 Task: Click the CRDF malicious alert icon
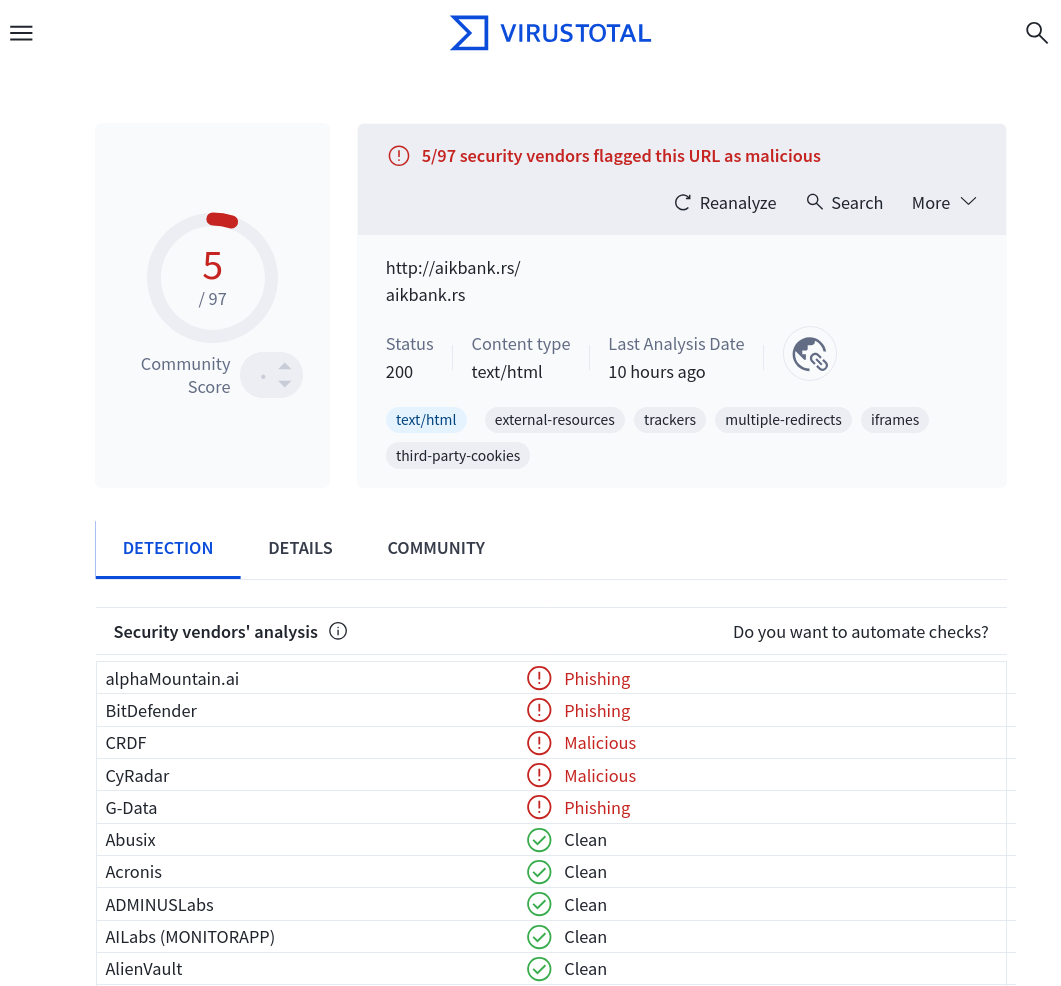point(539,743)
